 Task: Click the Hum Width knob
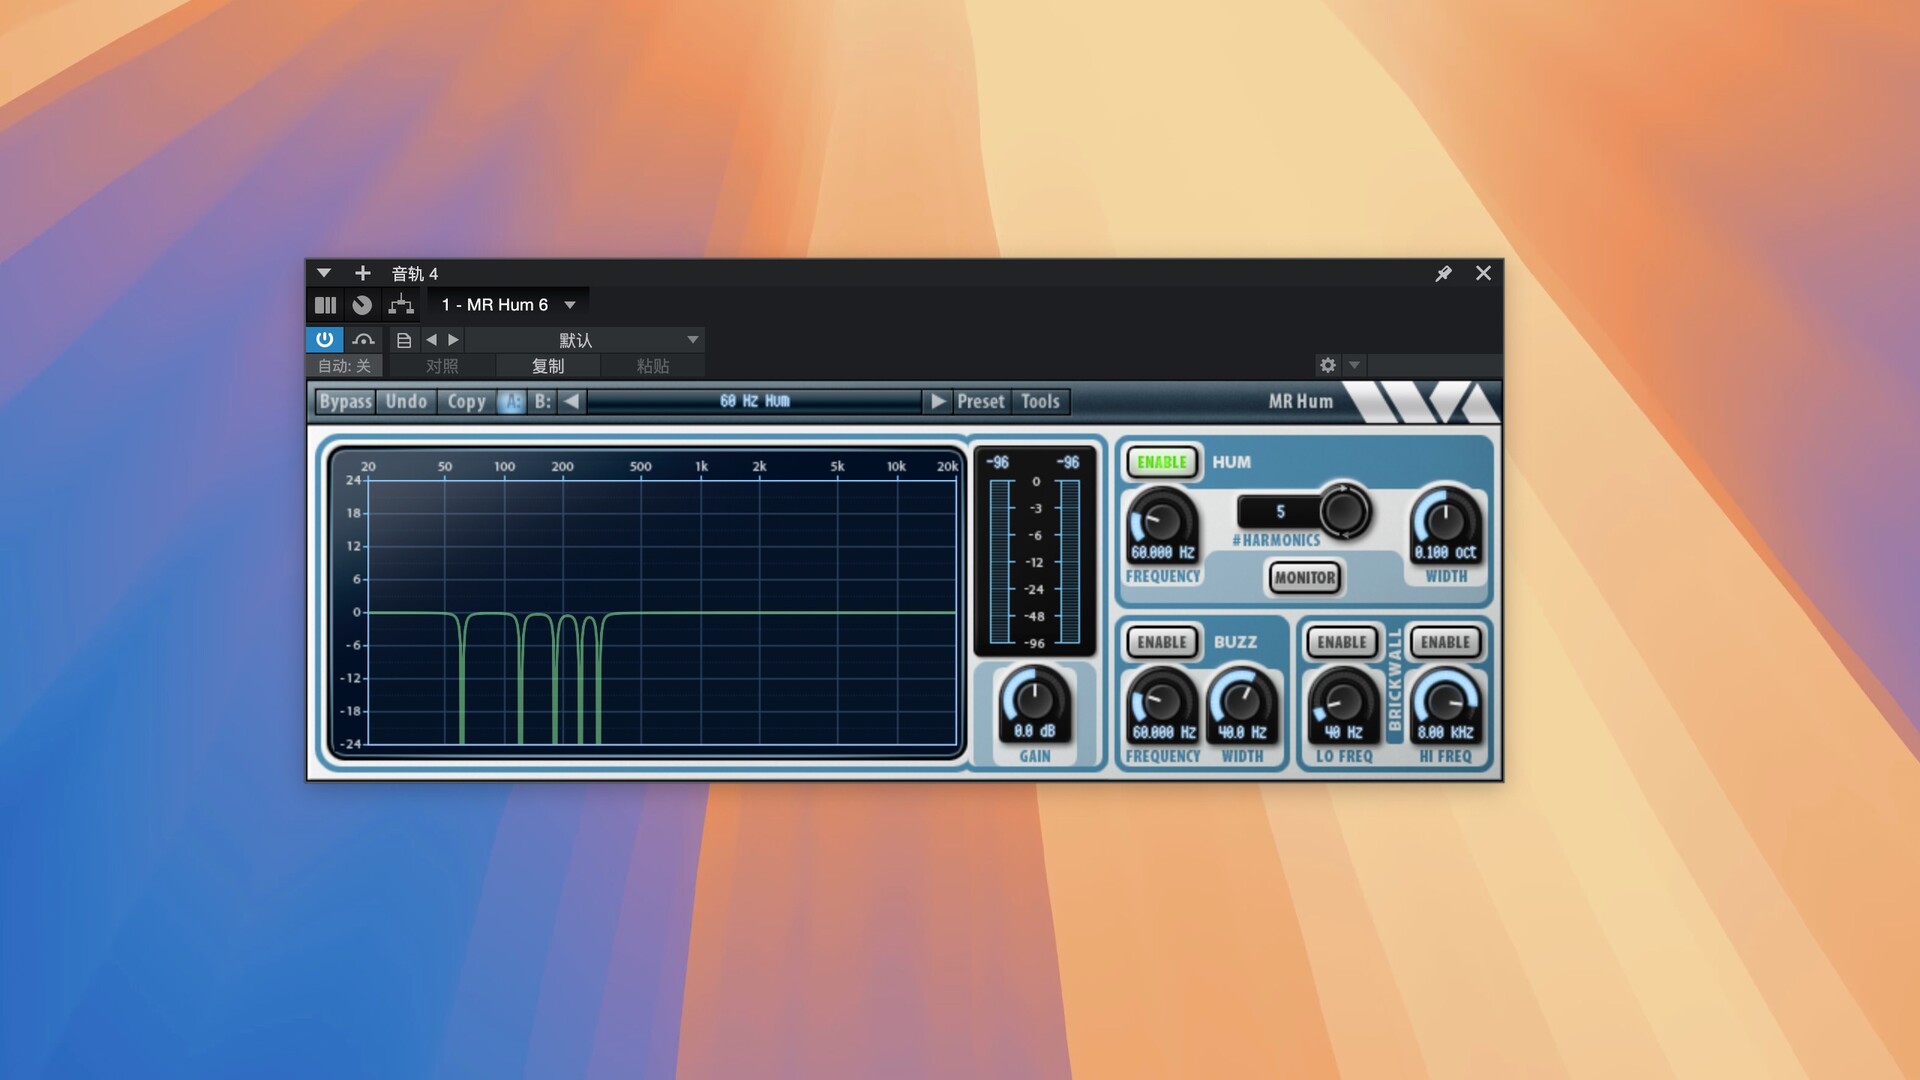click(x=1445, y=520)
